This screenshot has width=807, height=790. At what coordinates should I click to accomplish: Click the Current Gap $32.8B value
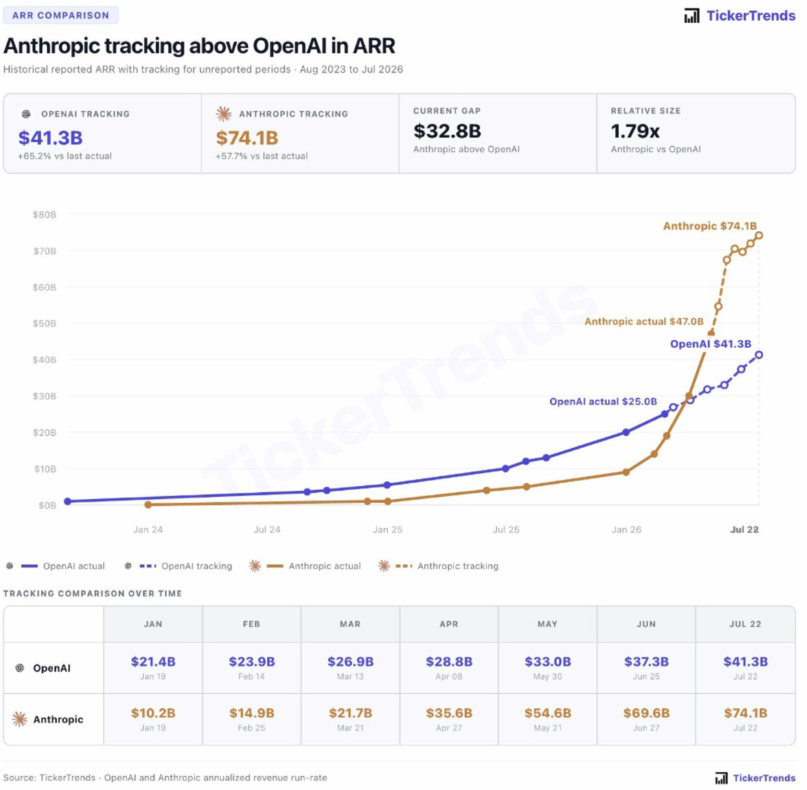(447, 131)
